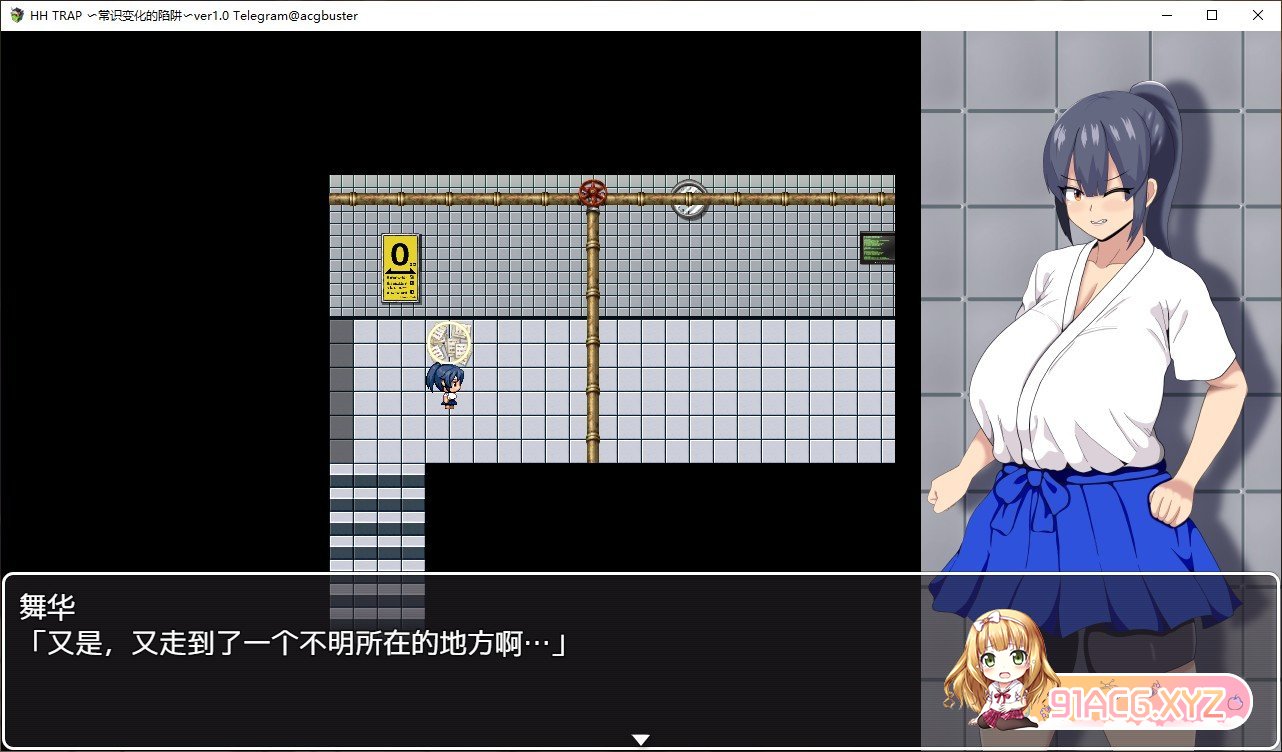Click the green terminal monitor on the wall
Viewport: 1282px width, 752px height.
(877, 248)
